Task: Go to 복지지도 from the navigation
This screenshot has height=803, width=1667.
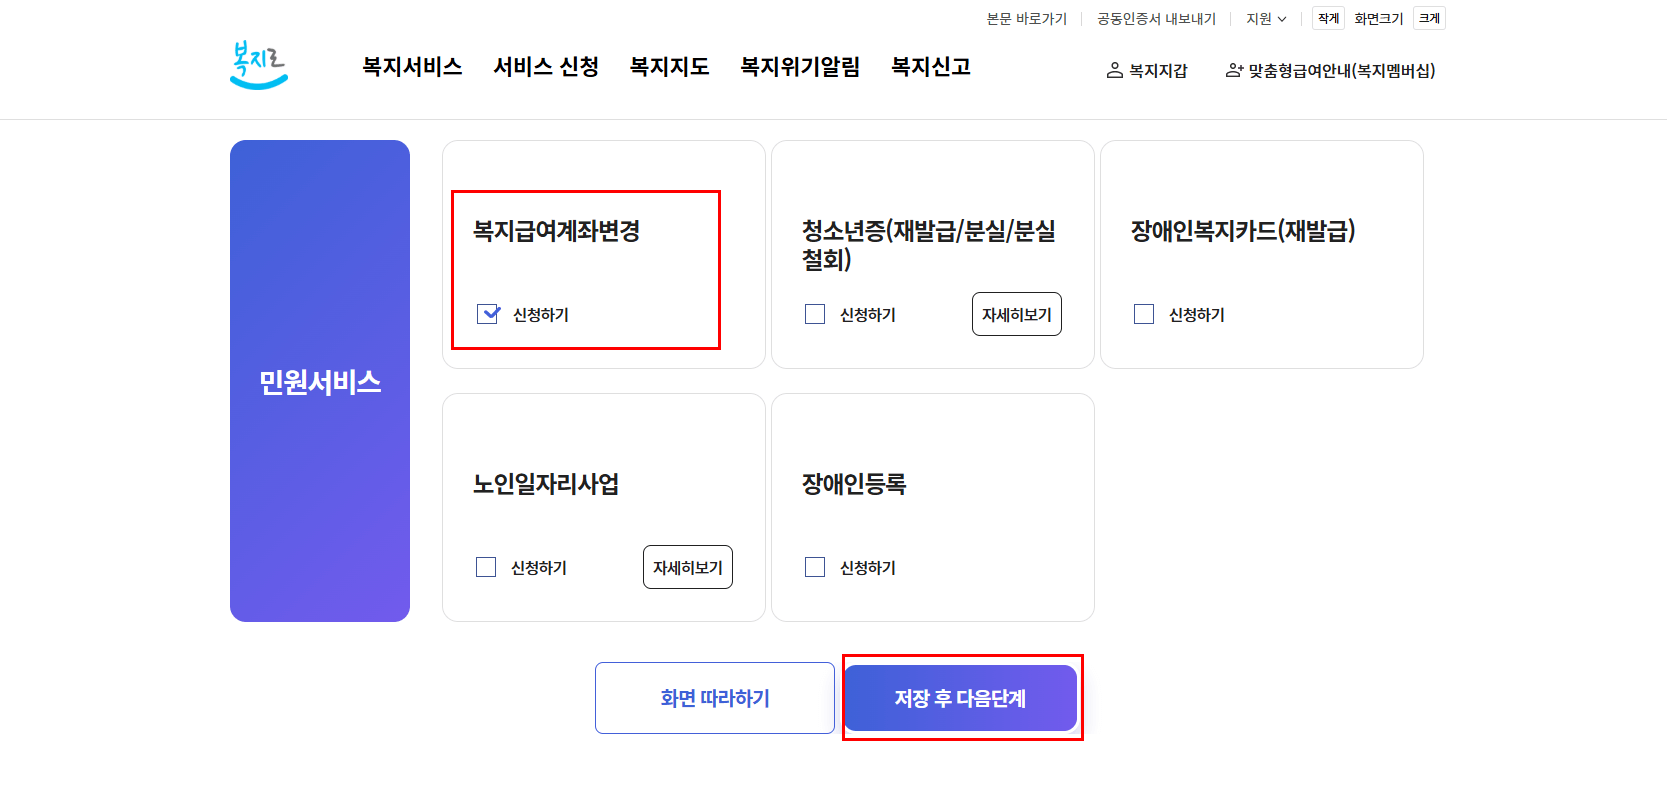Action: pos(668,66)
